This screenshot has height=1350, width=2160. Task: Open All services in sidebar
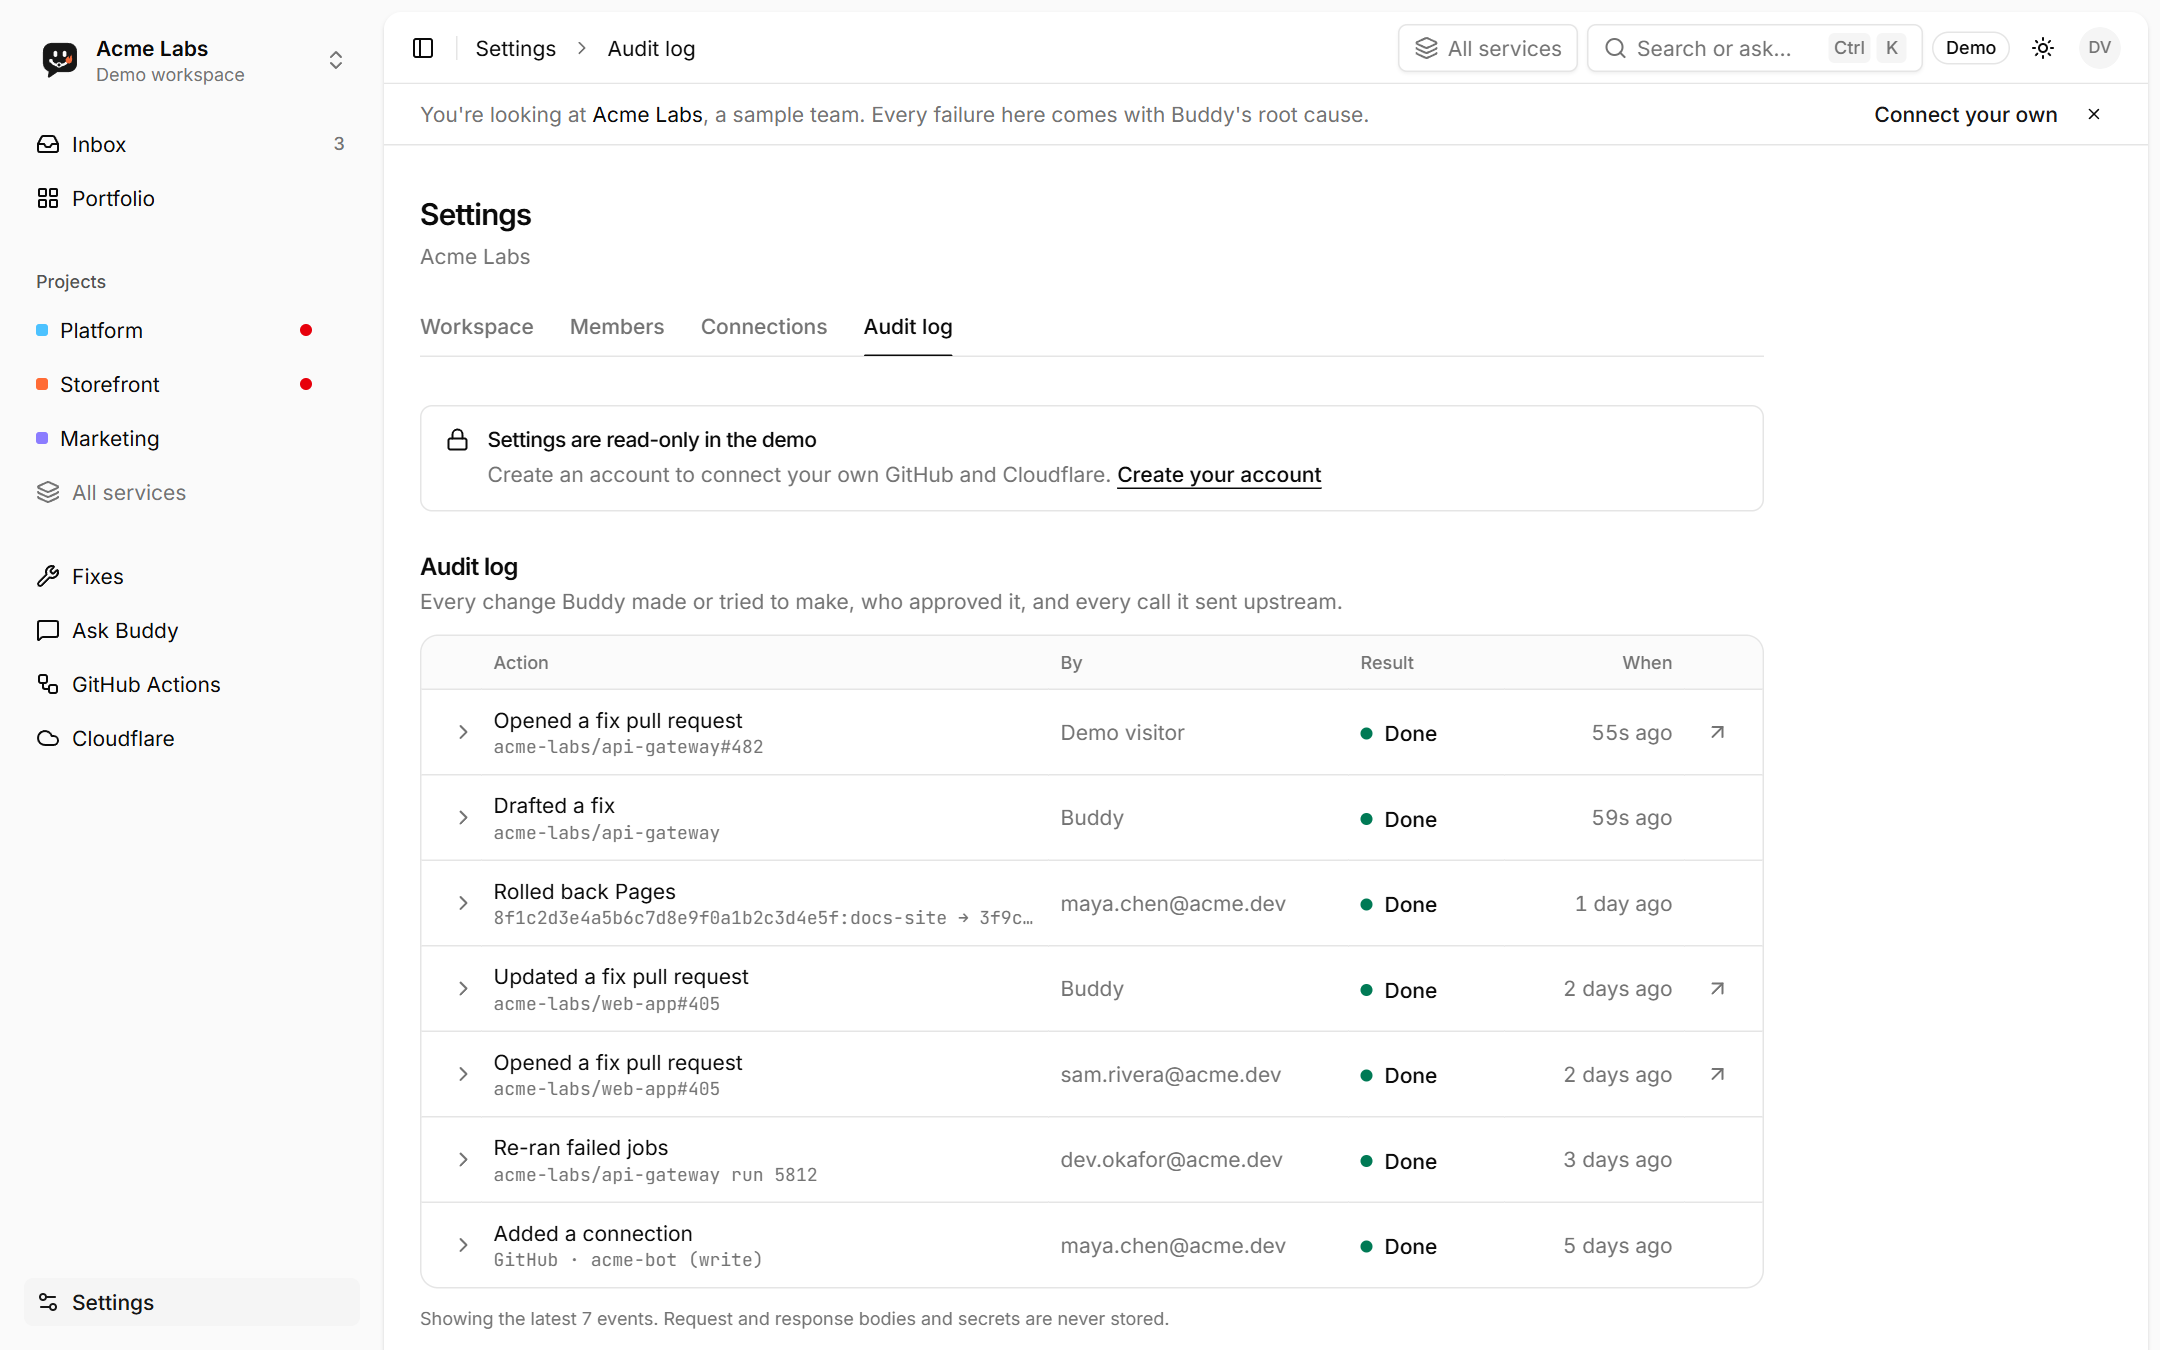click(191, 492)
